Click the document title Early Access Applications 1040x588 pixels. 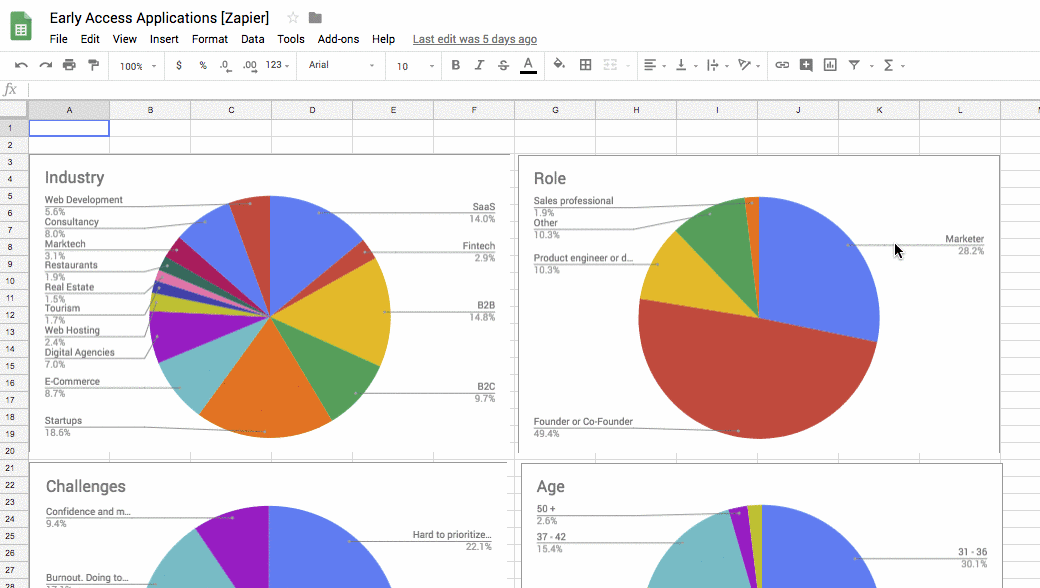click(159, 18)
